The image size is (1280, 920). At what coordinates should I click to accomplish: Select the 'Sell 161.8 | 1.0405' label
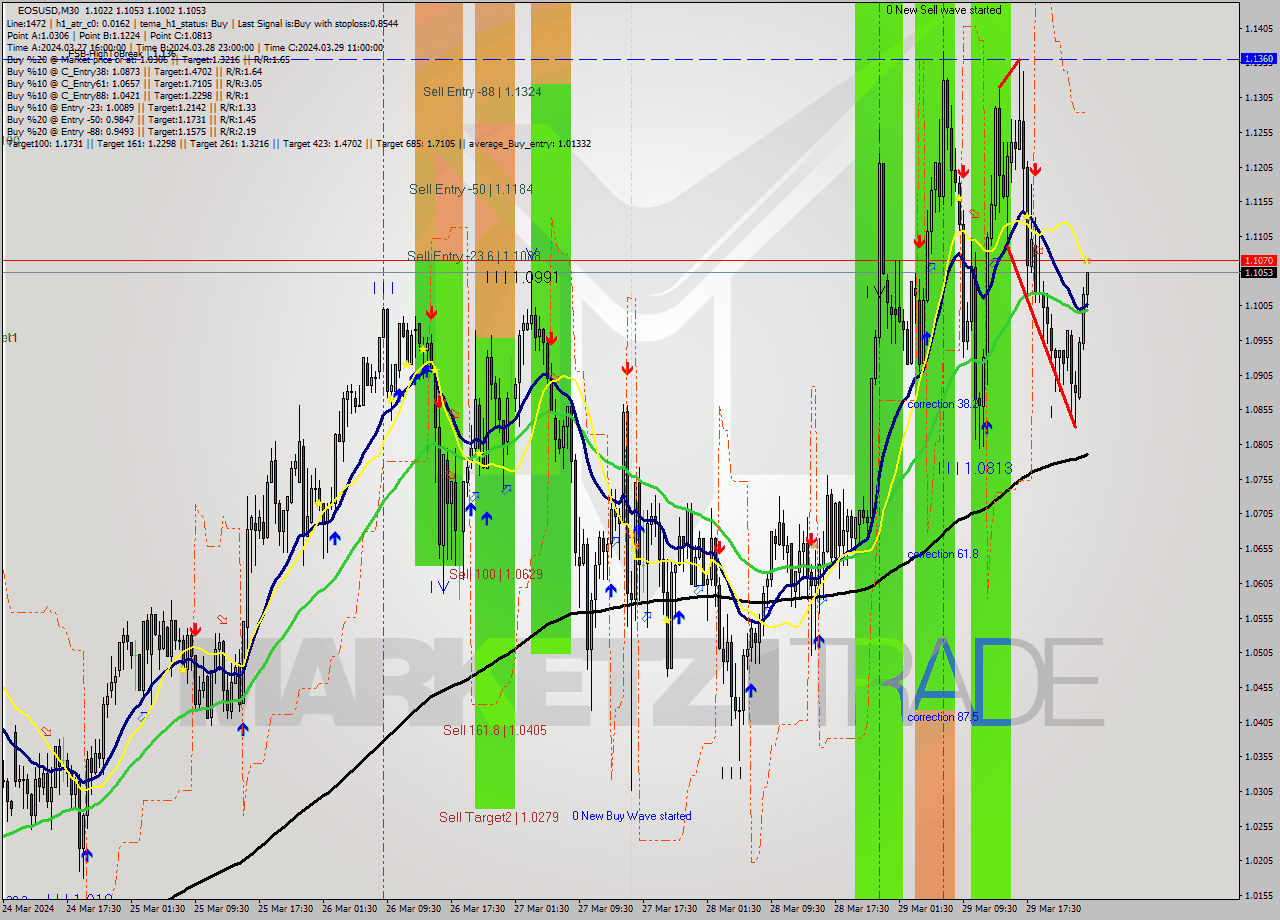pyautogui.click(x=495, y=730)
